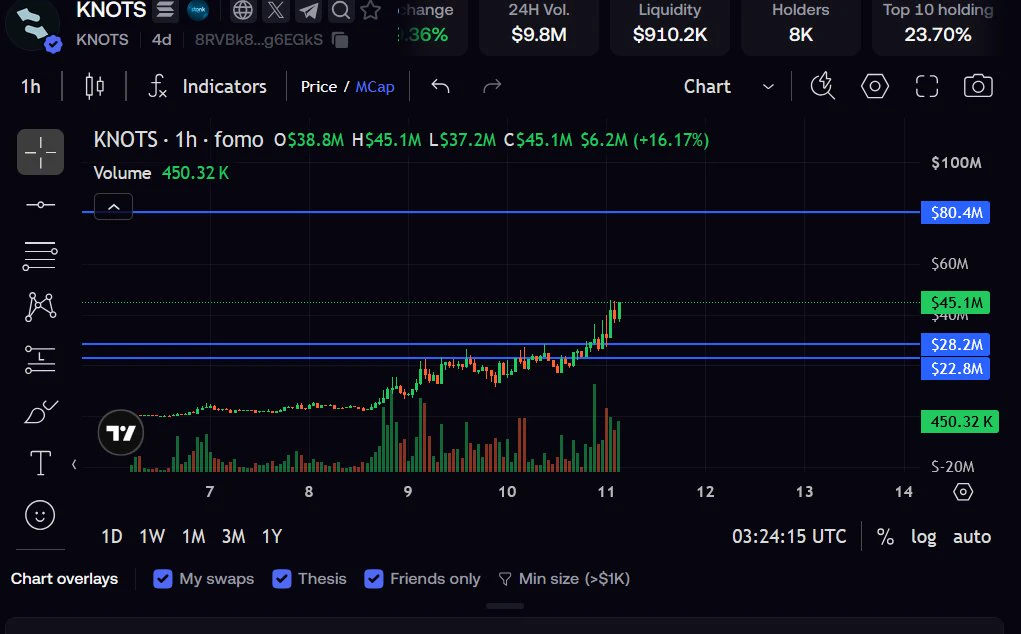
Task: Redo the last chart action
Action: [x=492, y=86]
